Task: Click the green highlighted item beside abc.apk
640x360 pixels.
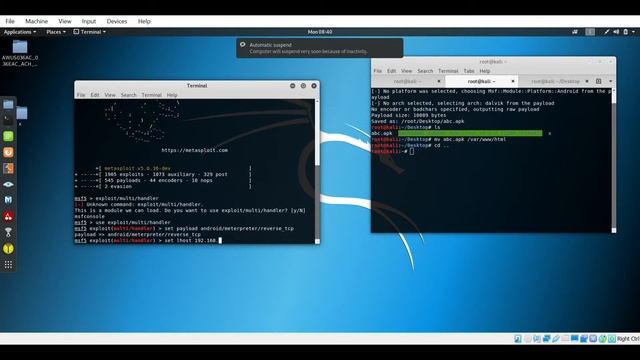Action: click(x=470, y=133)
